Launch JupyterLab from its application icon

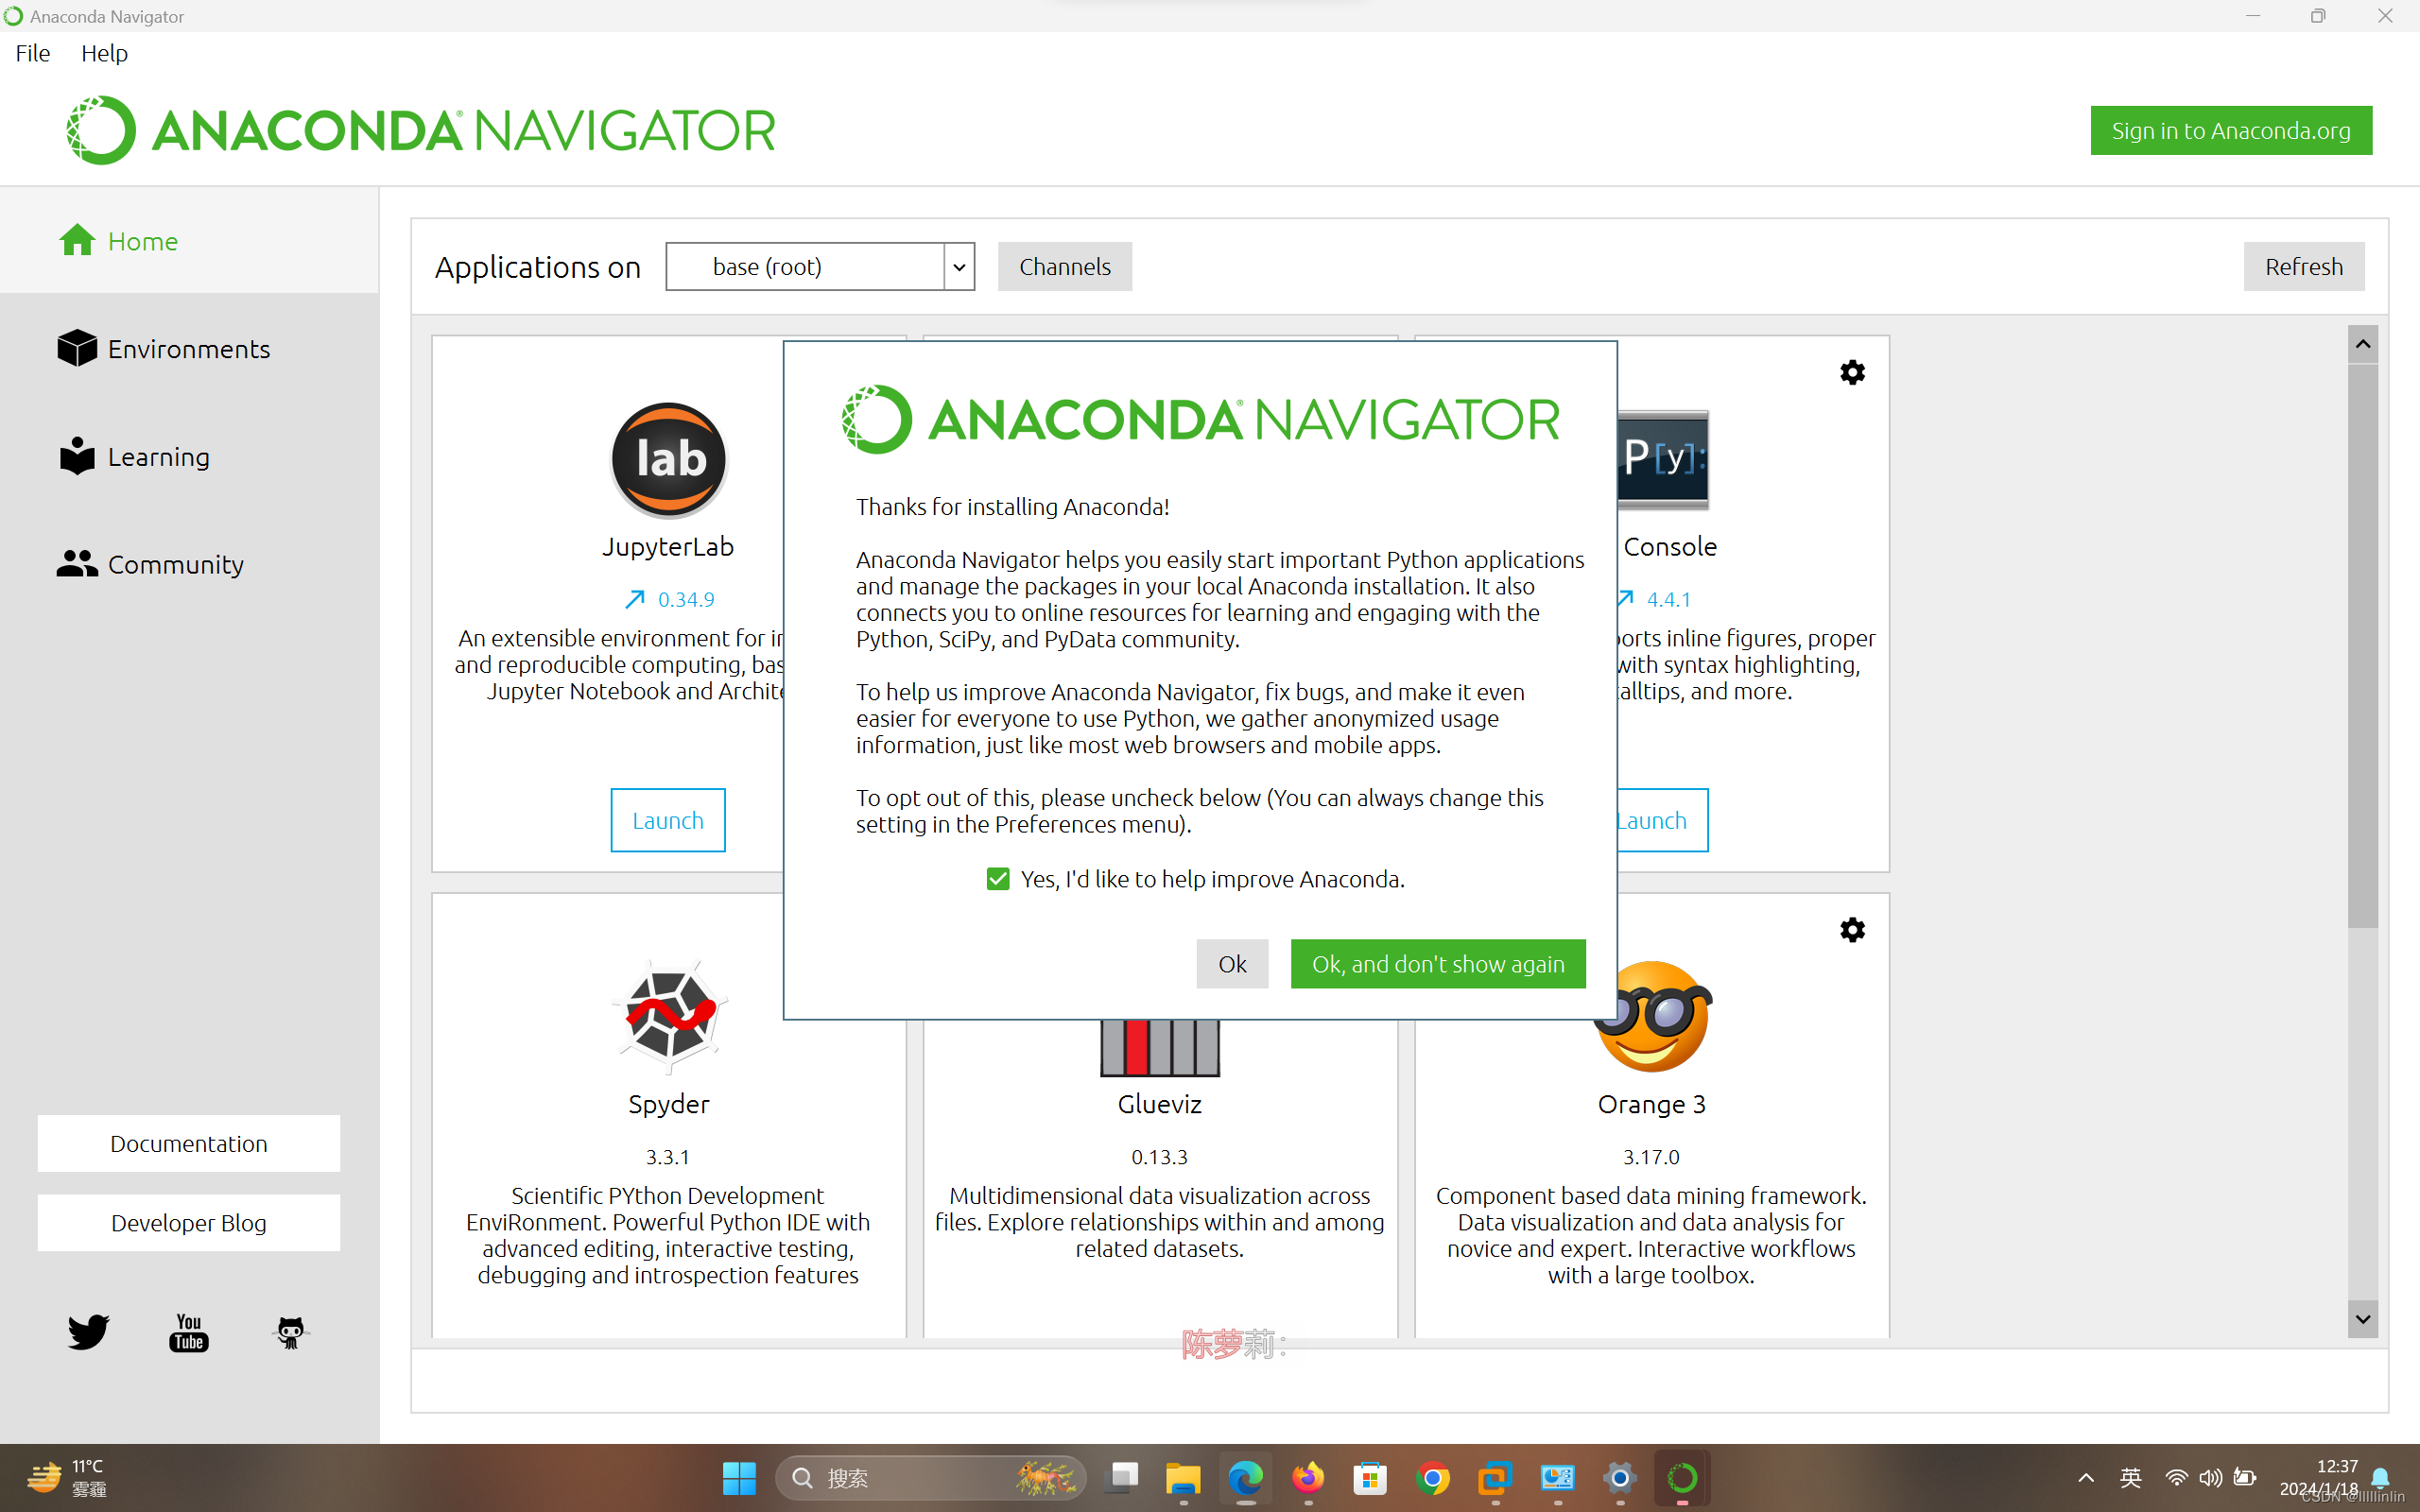(x=667, y=459)
